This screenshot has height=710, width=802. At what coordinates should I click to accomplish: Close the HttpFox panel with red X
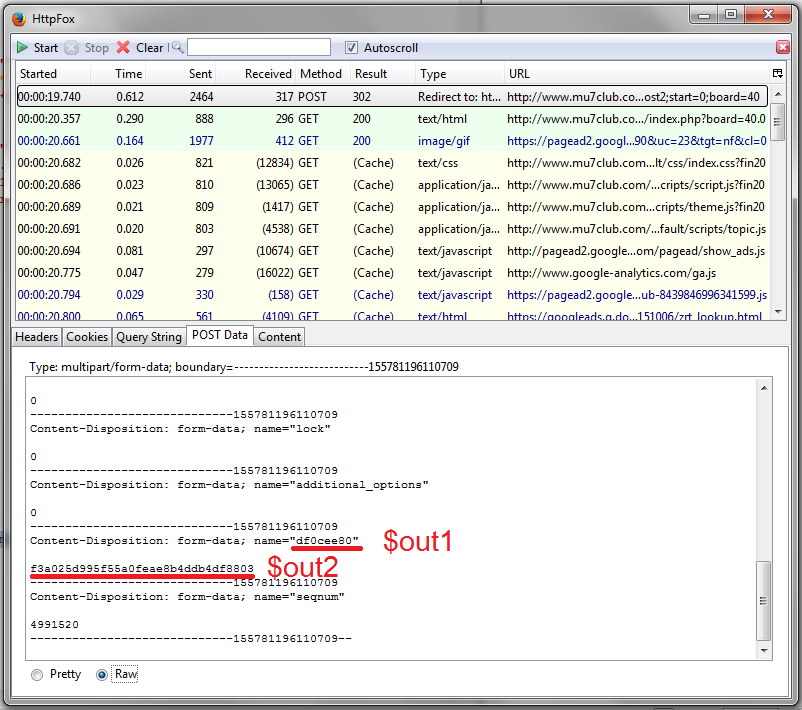pyautogui.click(x=783, y=47)
